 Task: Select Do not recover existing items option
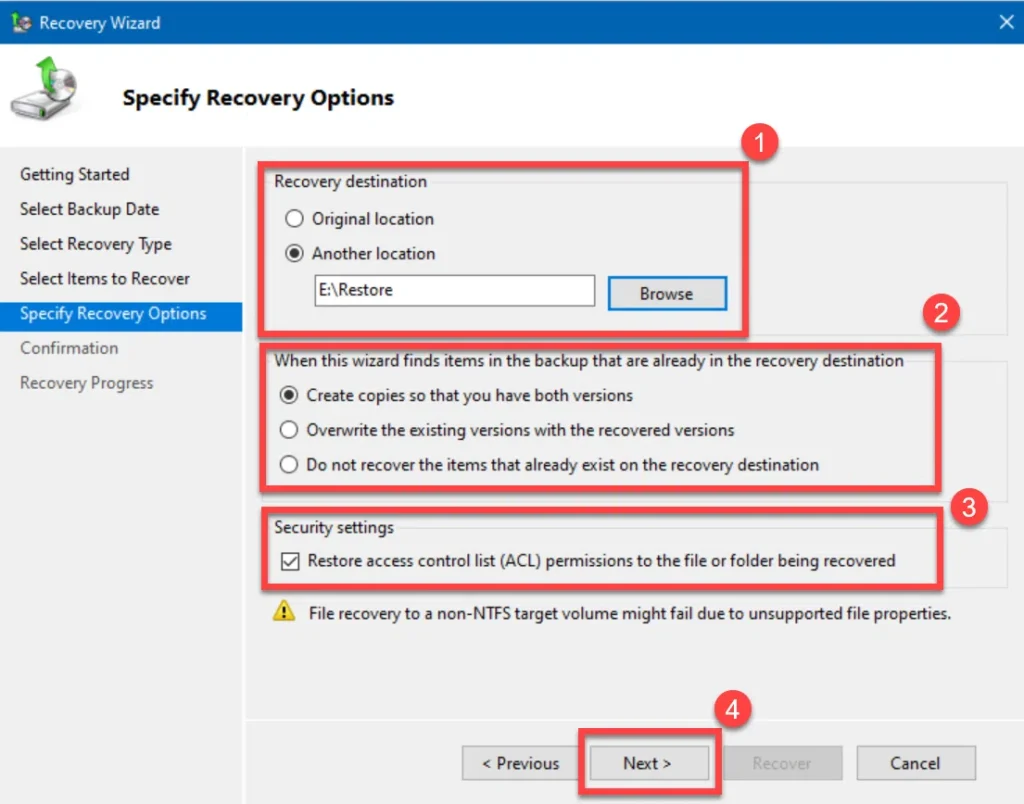coord(289,464)
